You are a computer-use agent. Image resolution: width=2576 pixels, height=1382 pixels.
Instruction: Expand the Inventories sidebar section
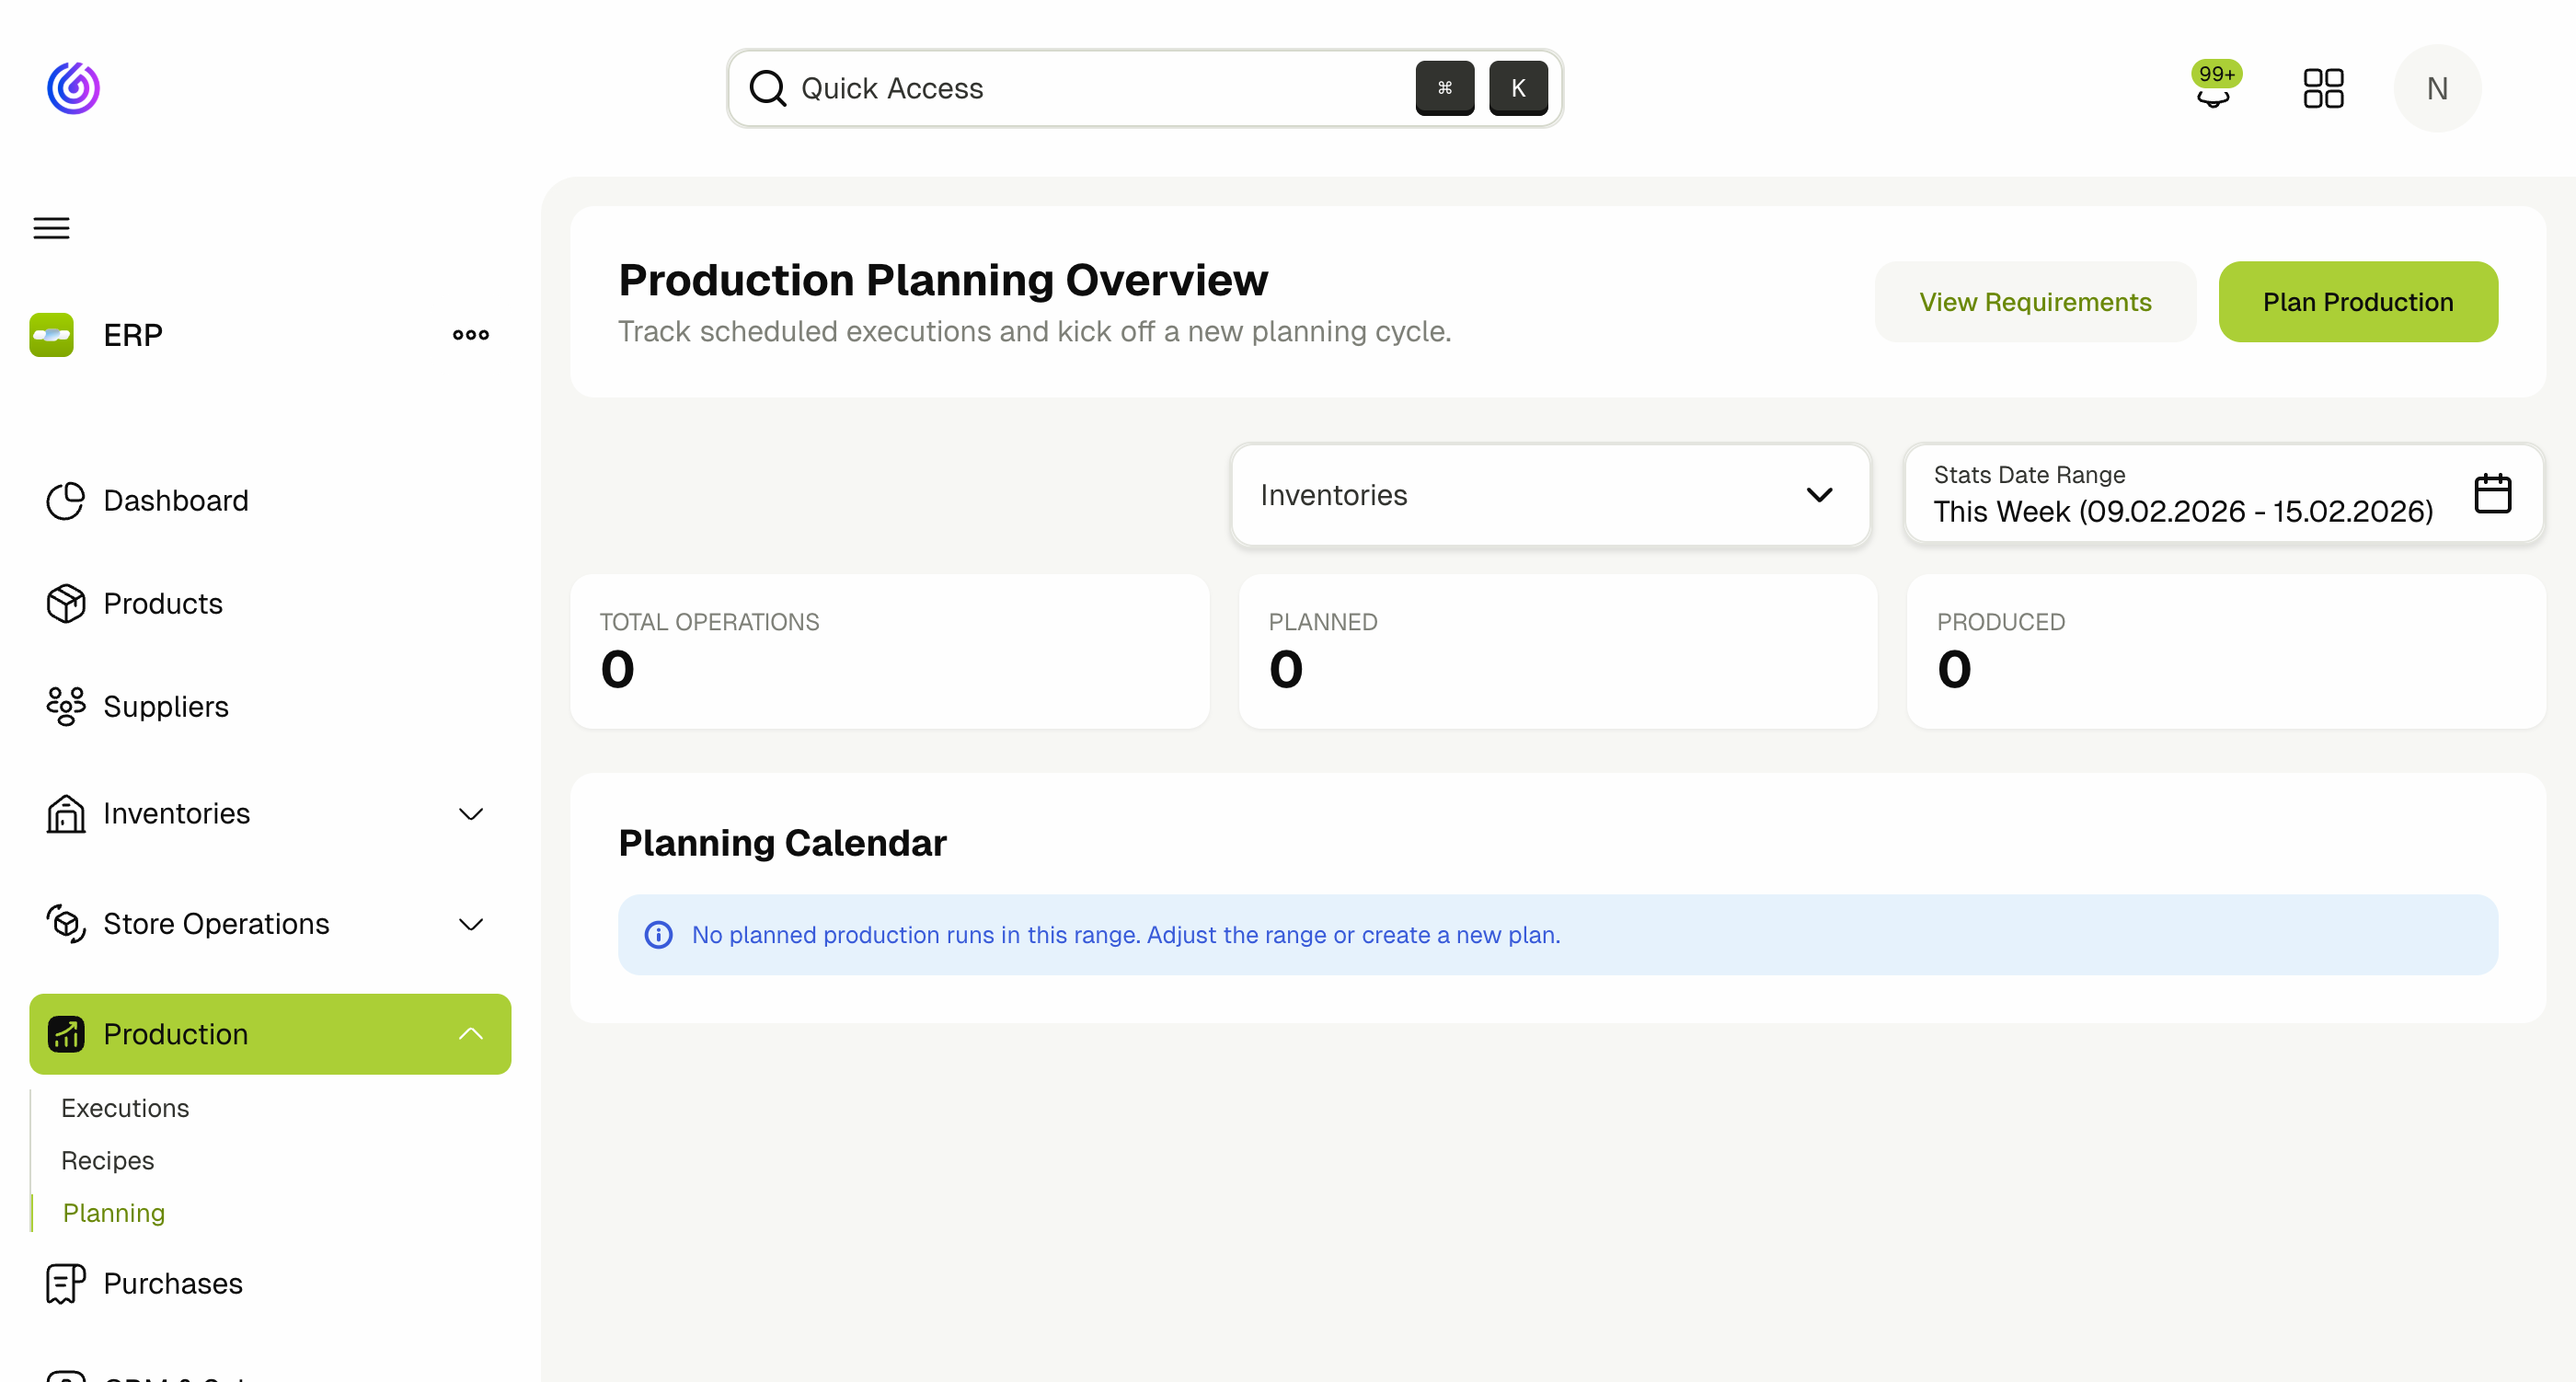[470, 814]
